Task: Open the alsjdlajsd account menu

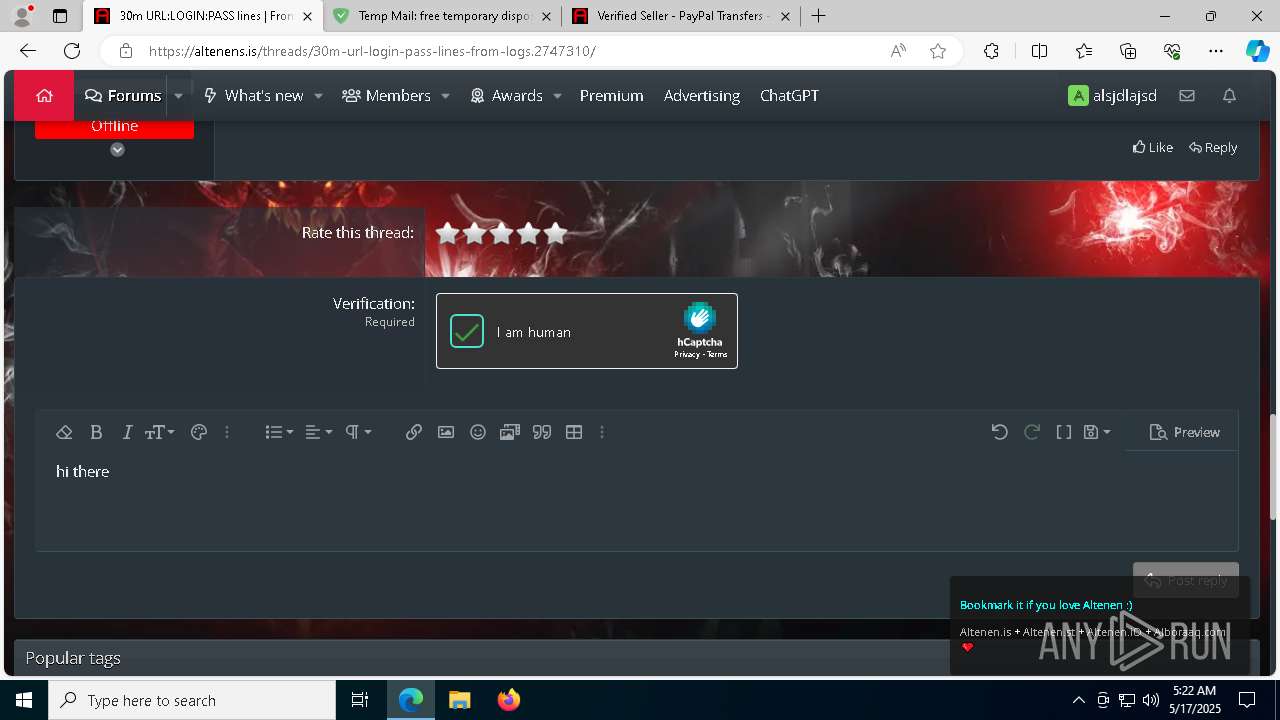Action: [x=1112, y=96]
